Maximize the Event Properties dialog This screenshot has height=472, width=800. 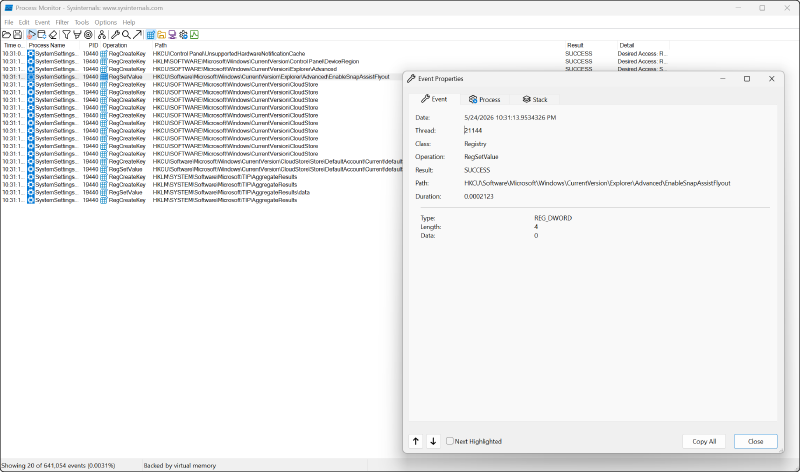pos(747,79)
